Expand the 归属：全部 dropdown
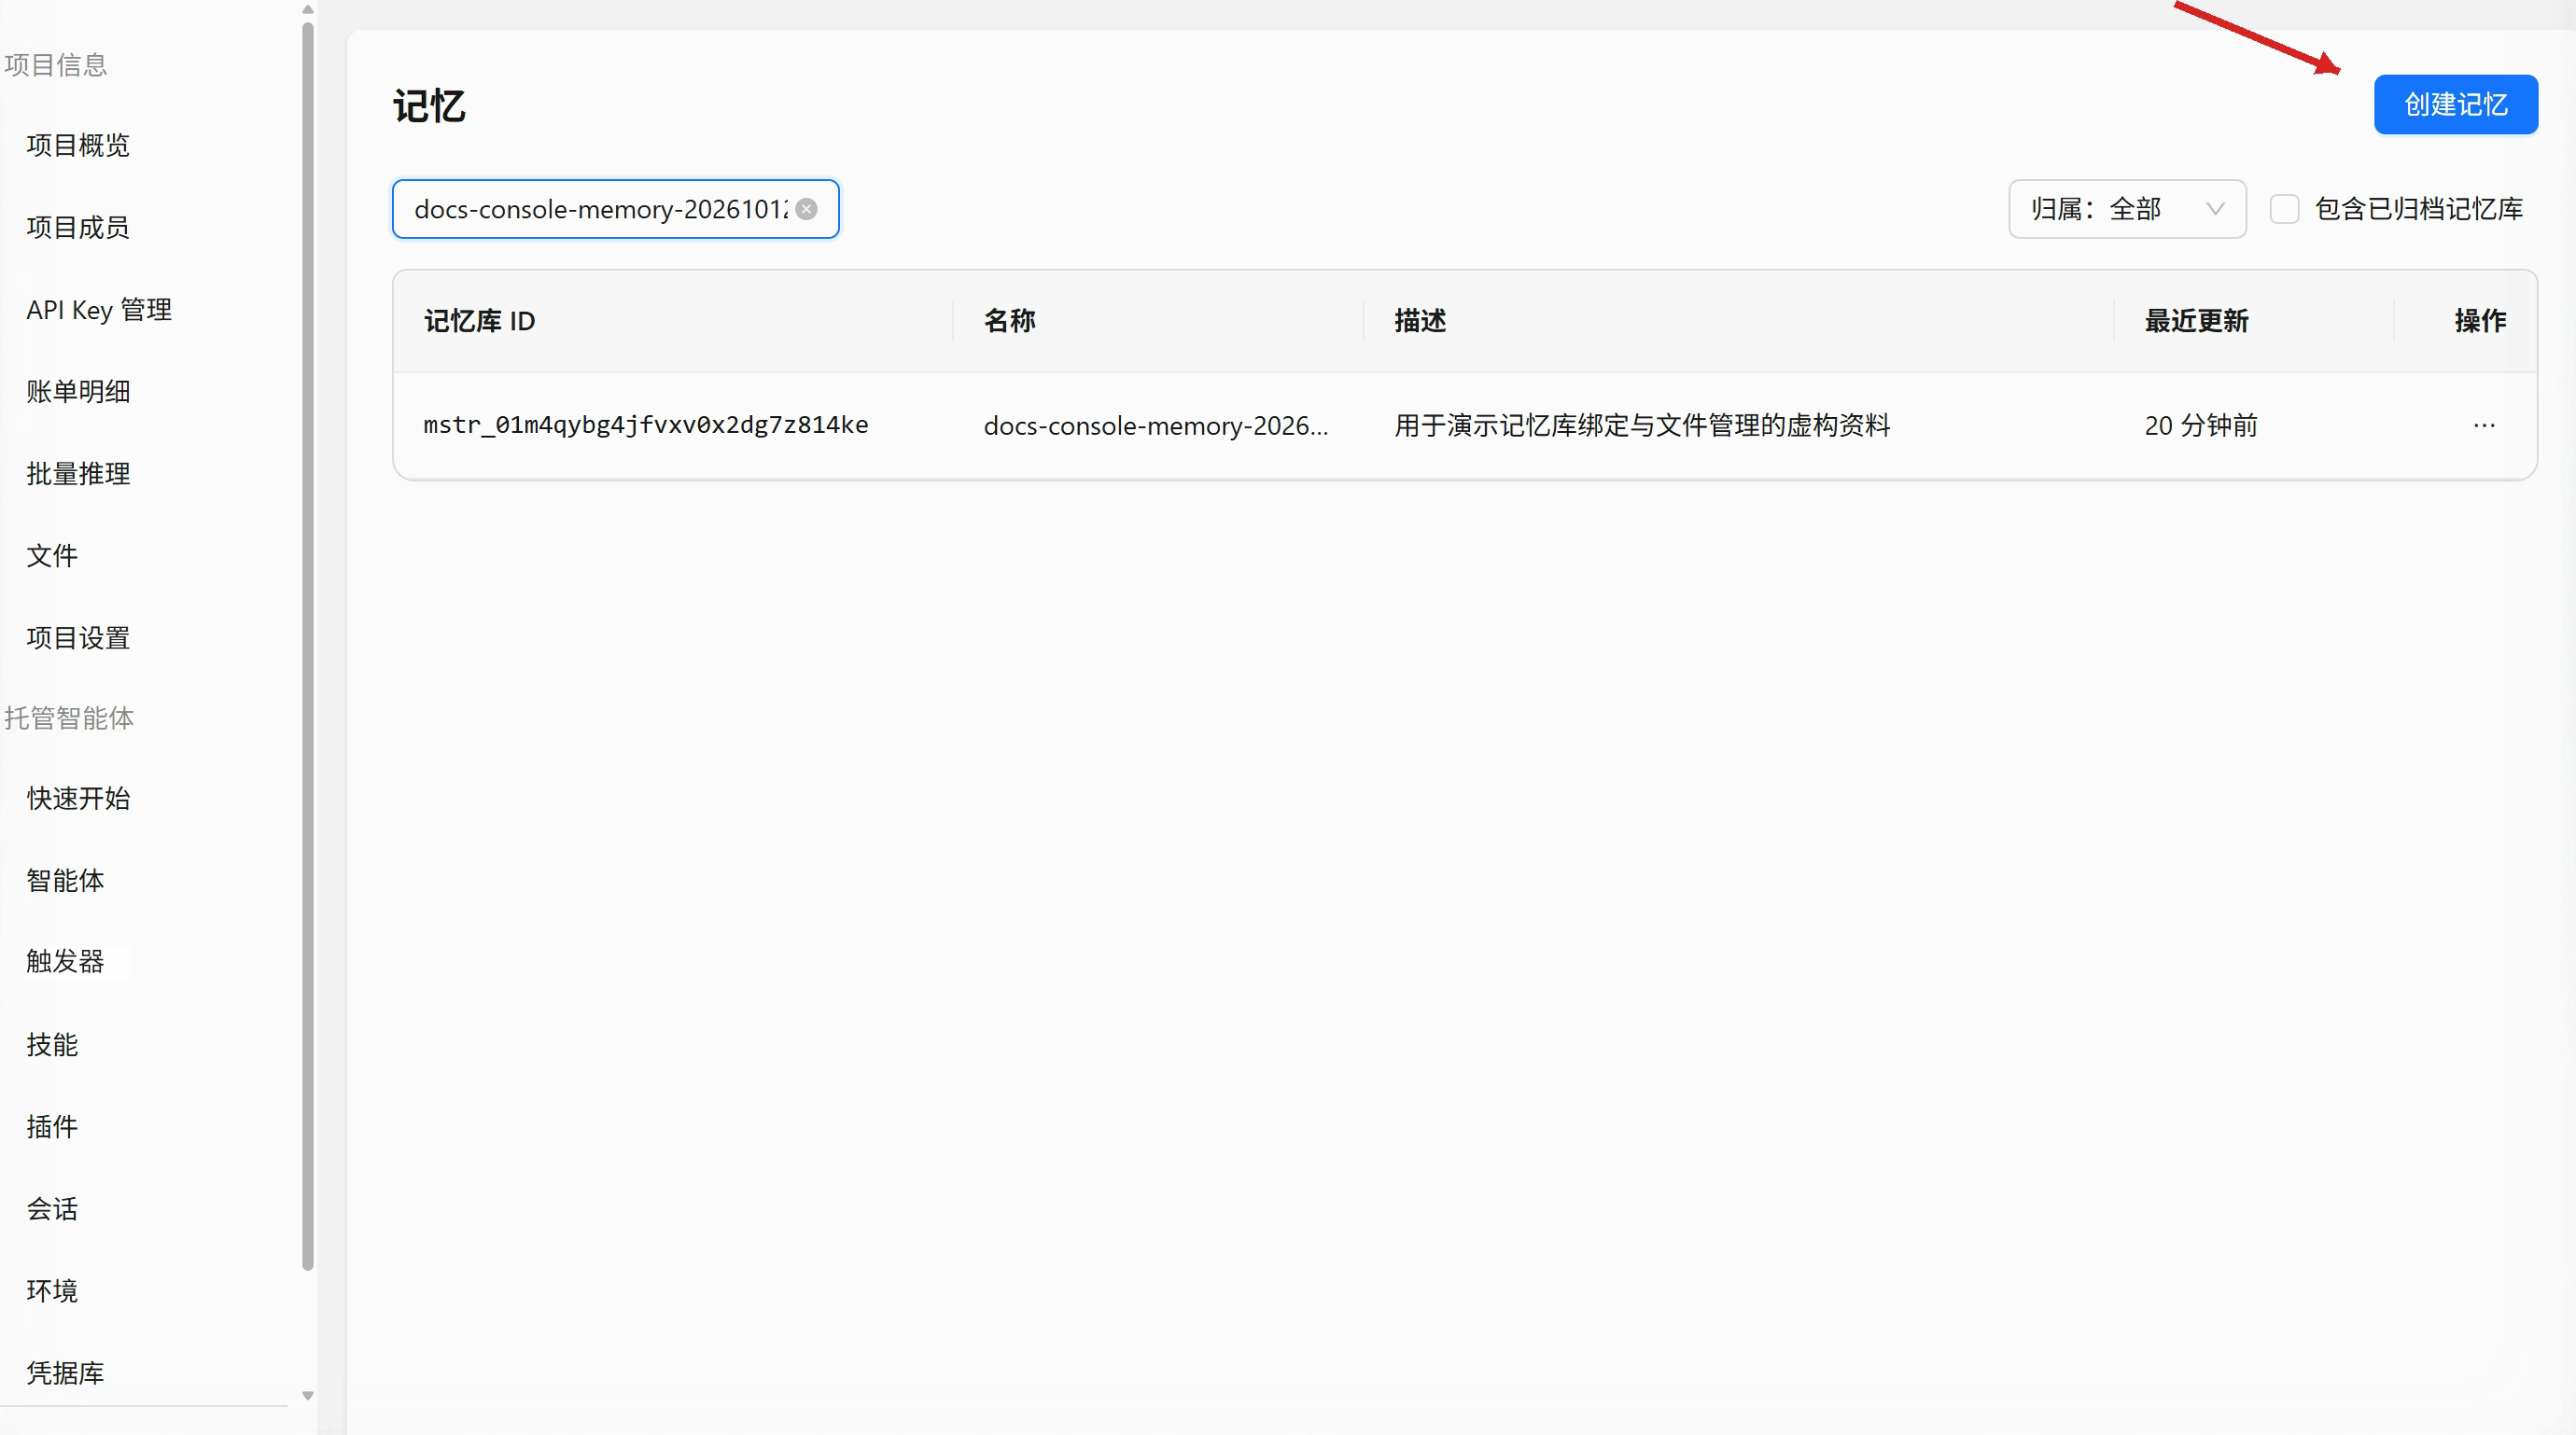 coord(2127,209)
